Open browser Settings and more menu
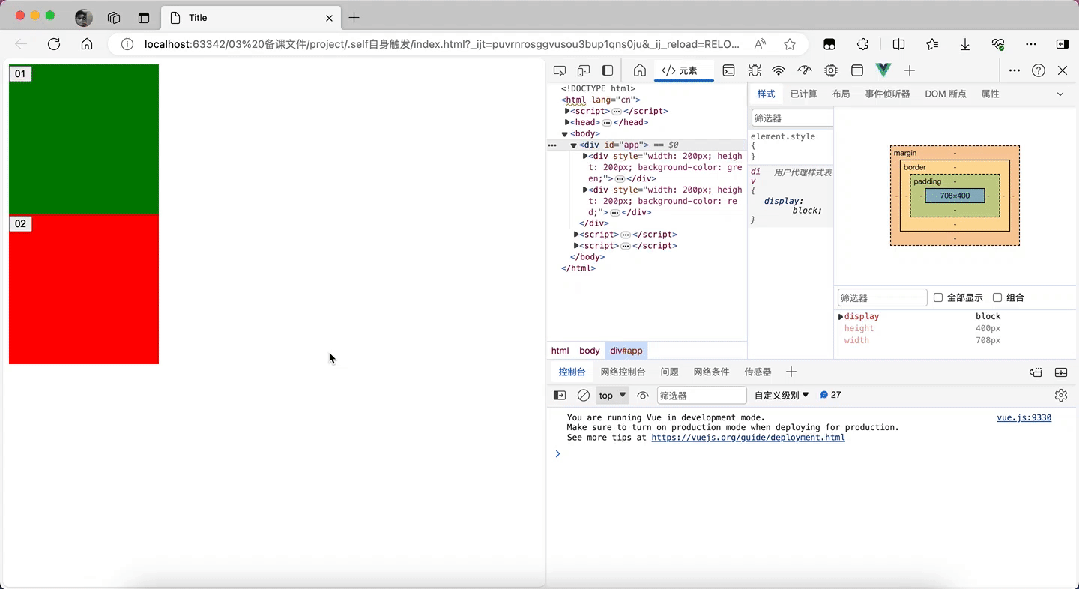Screen dimensions: 1079x589 (1031, 44)
